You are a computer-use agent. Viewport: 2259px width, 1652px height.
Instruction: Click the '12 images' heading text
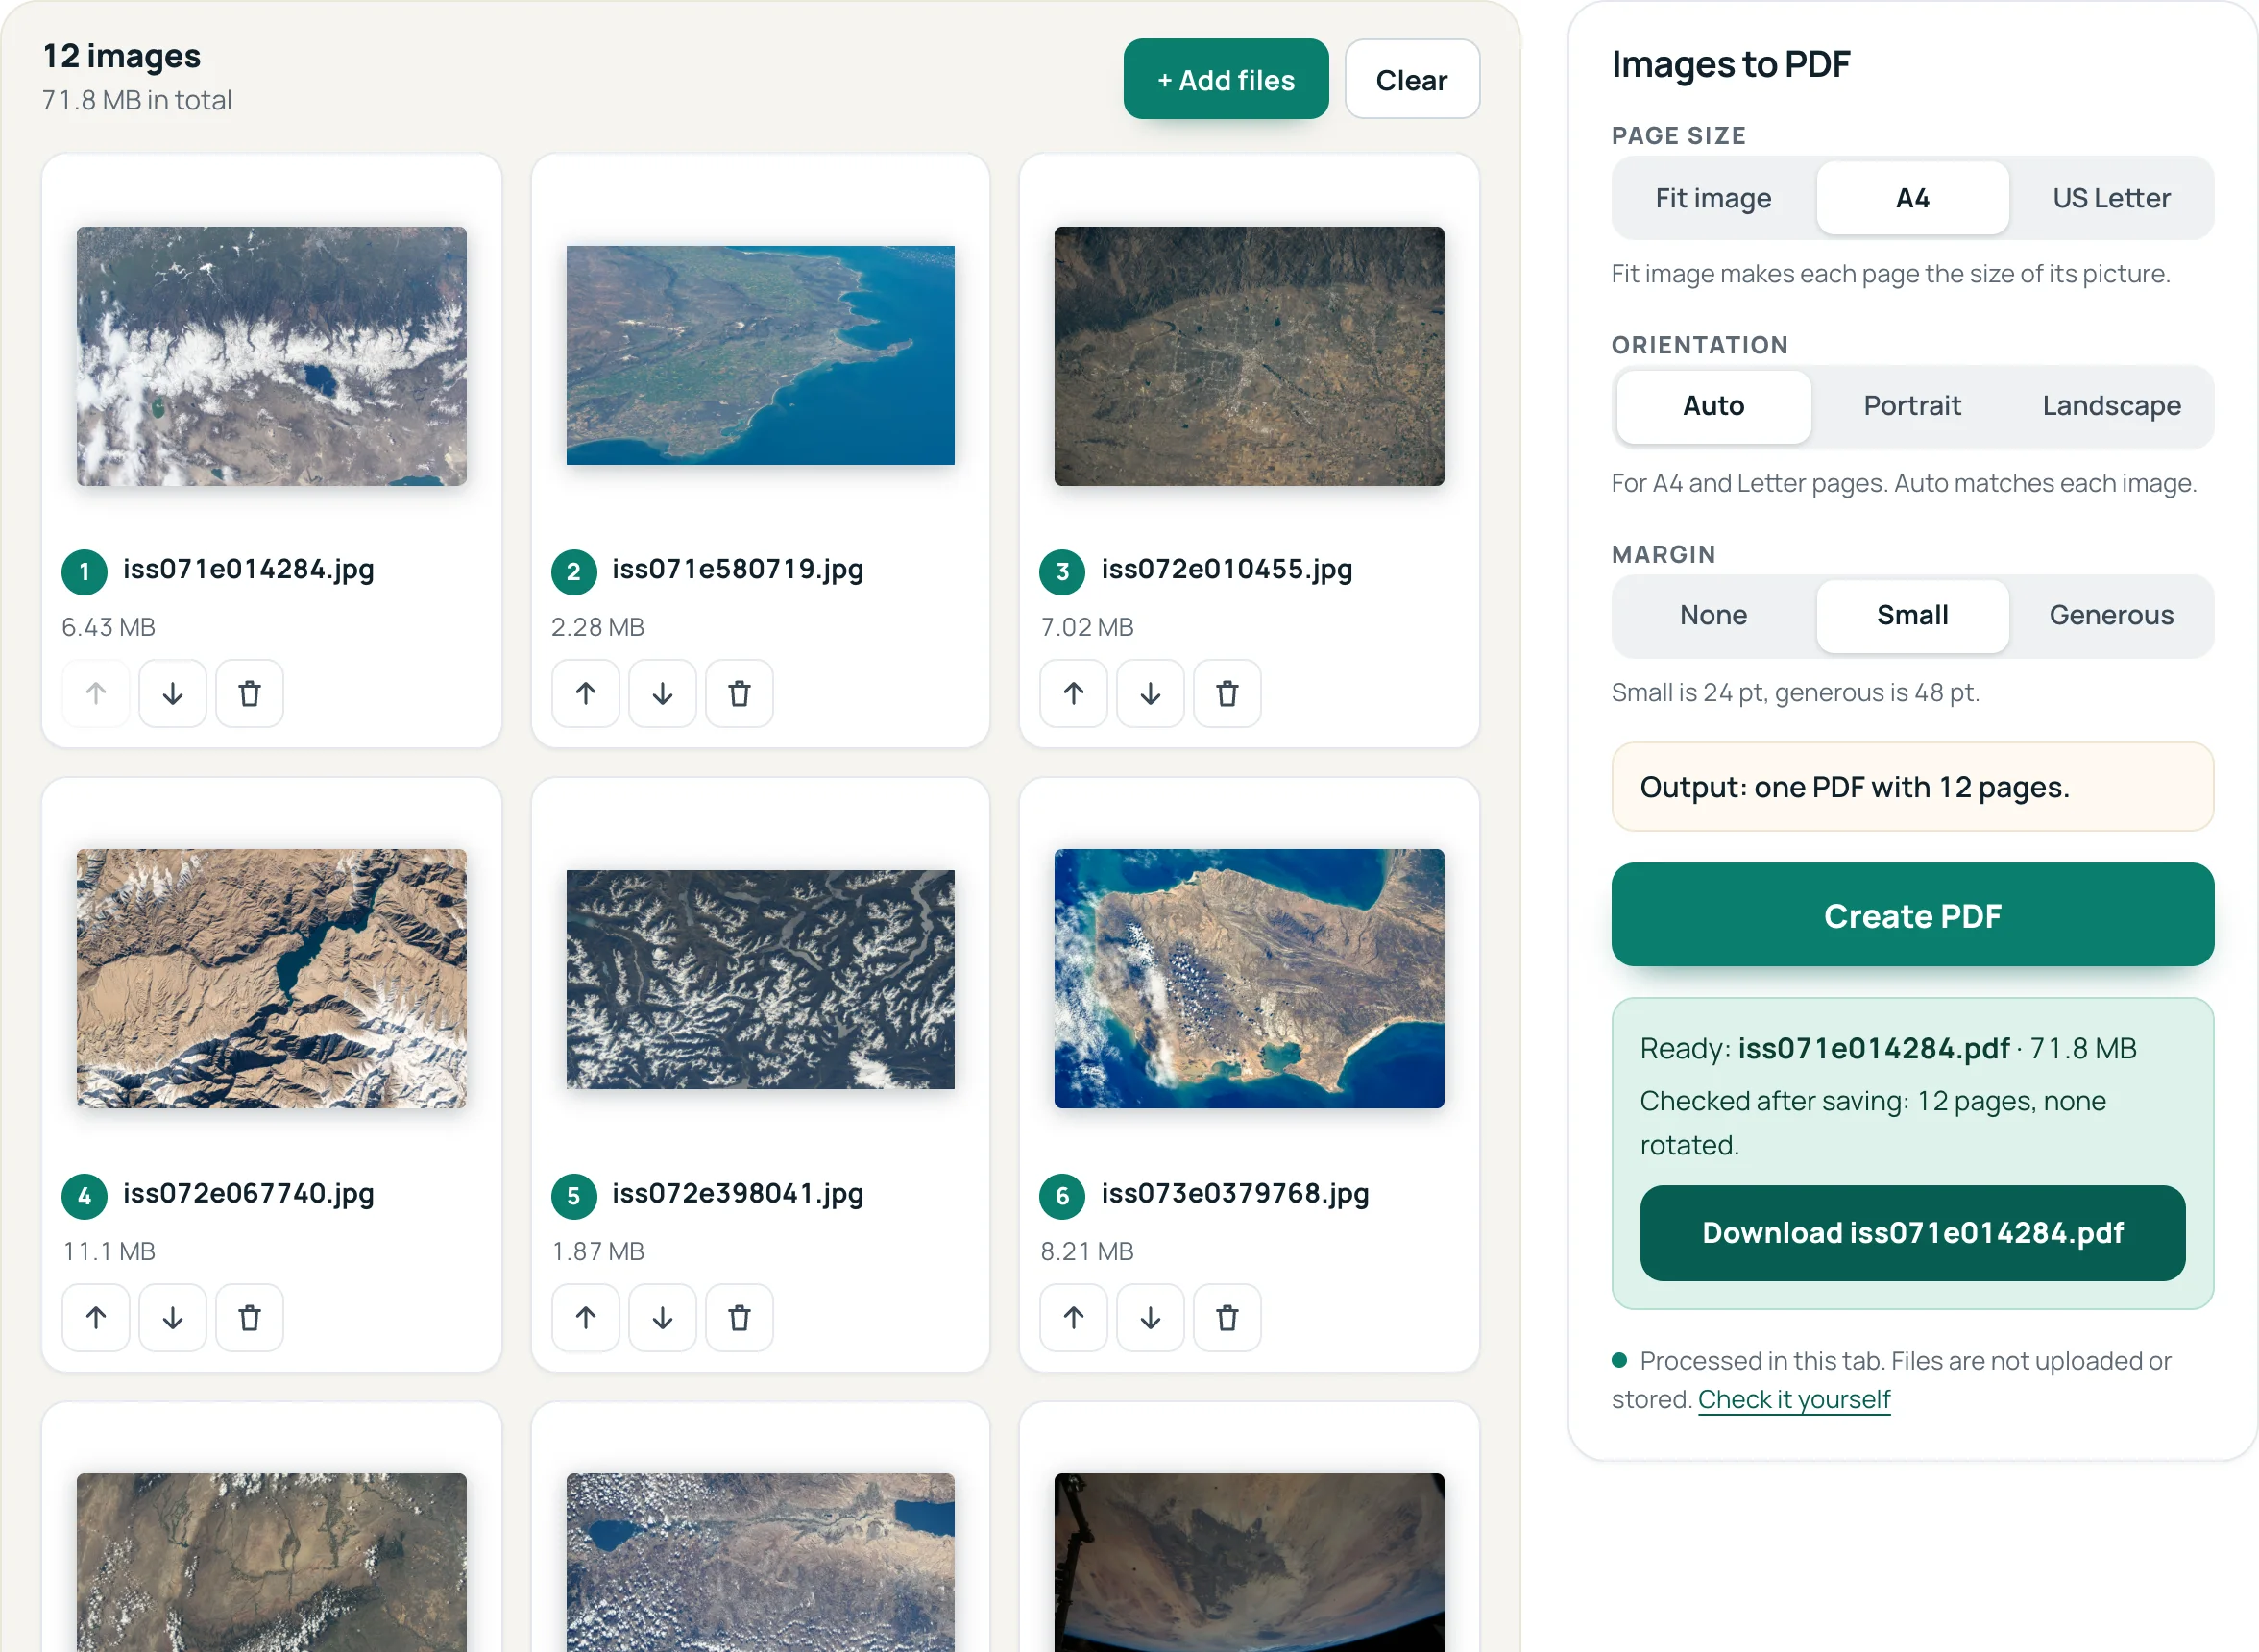point(121,56)
